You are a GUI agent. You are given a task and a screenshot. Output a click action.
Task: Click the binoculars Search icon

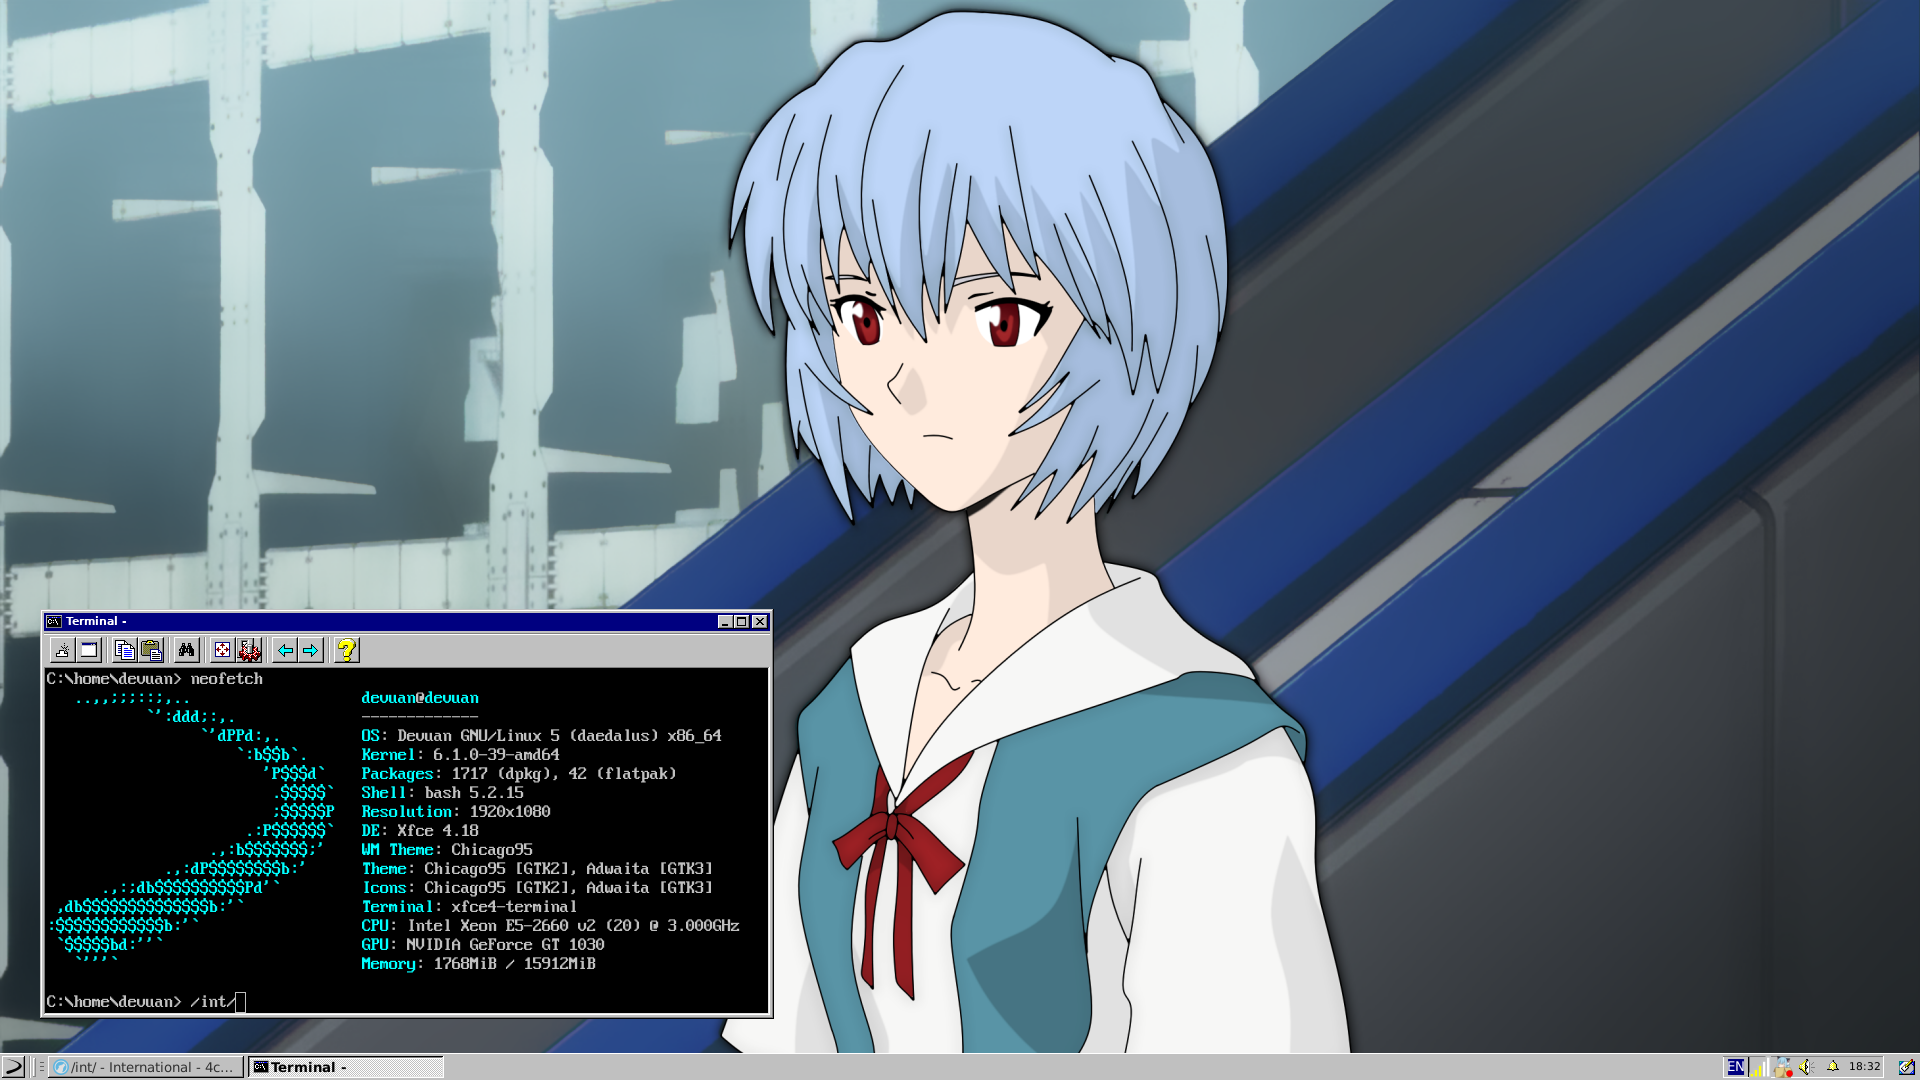pos(186,650)
